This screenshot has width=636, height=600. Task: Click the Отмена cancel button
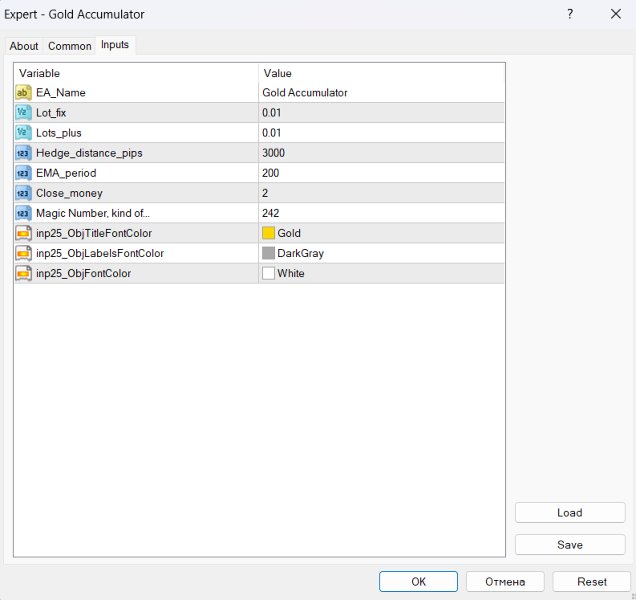pyautogui.click(x=505, y=582)
